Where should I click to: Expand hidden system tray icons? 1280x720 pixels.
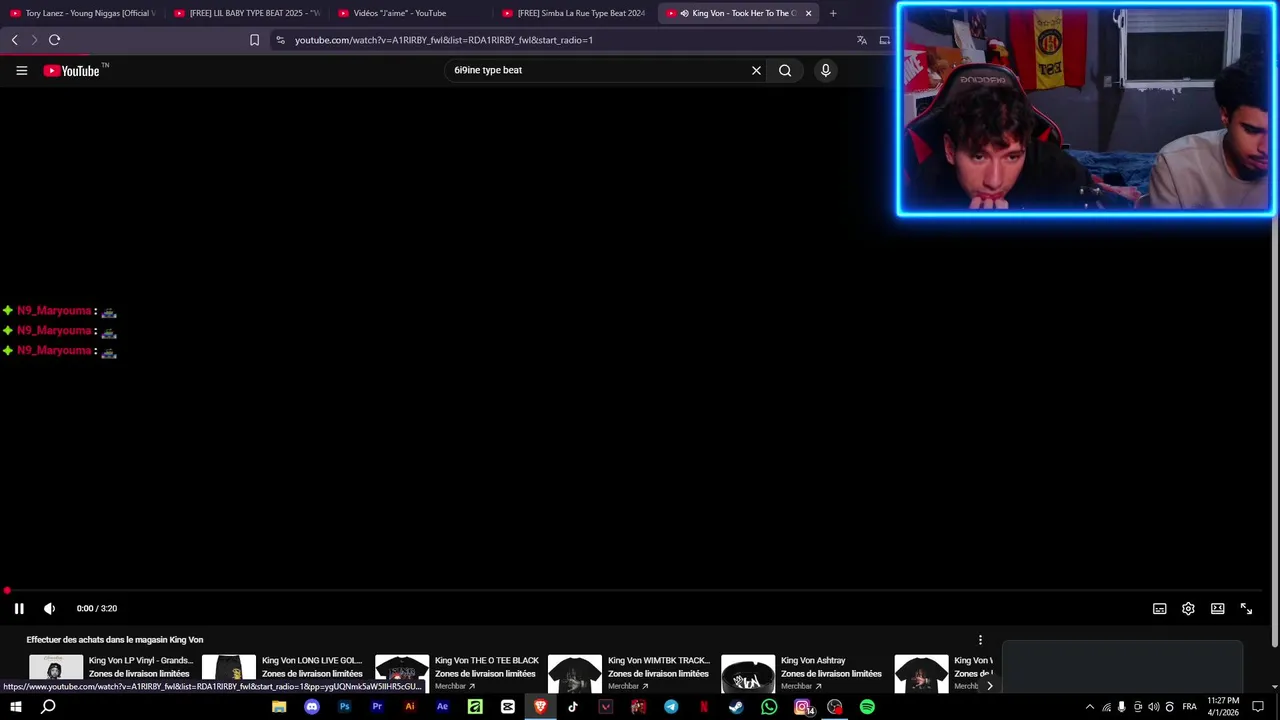click(x=1090, y=707)
